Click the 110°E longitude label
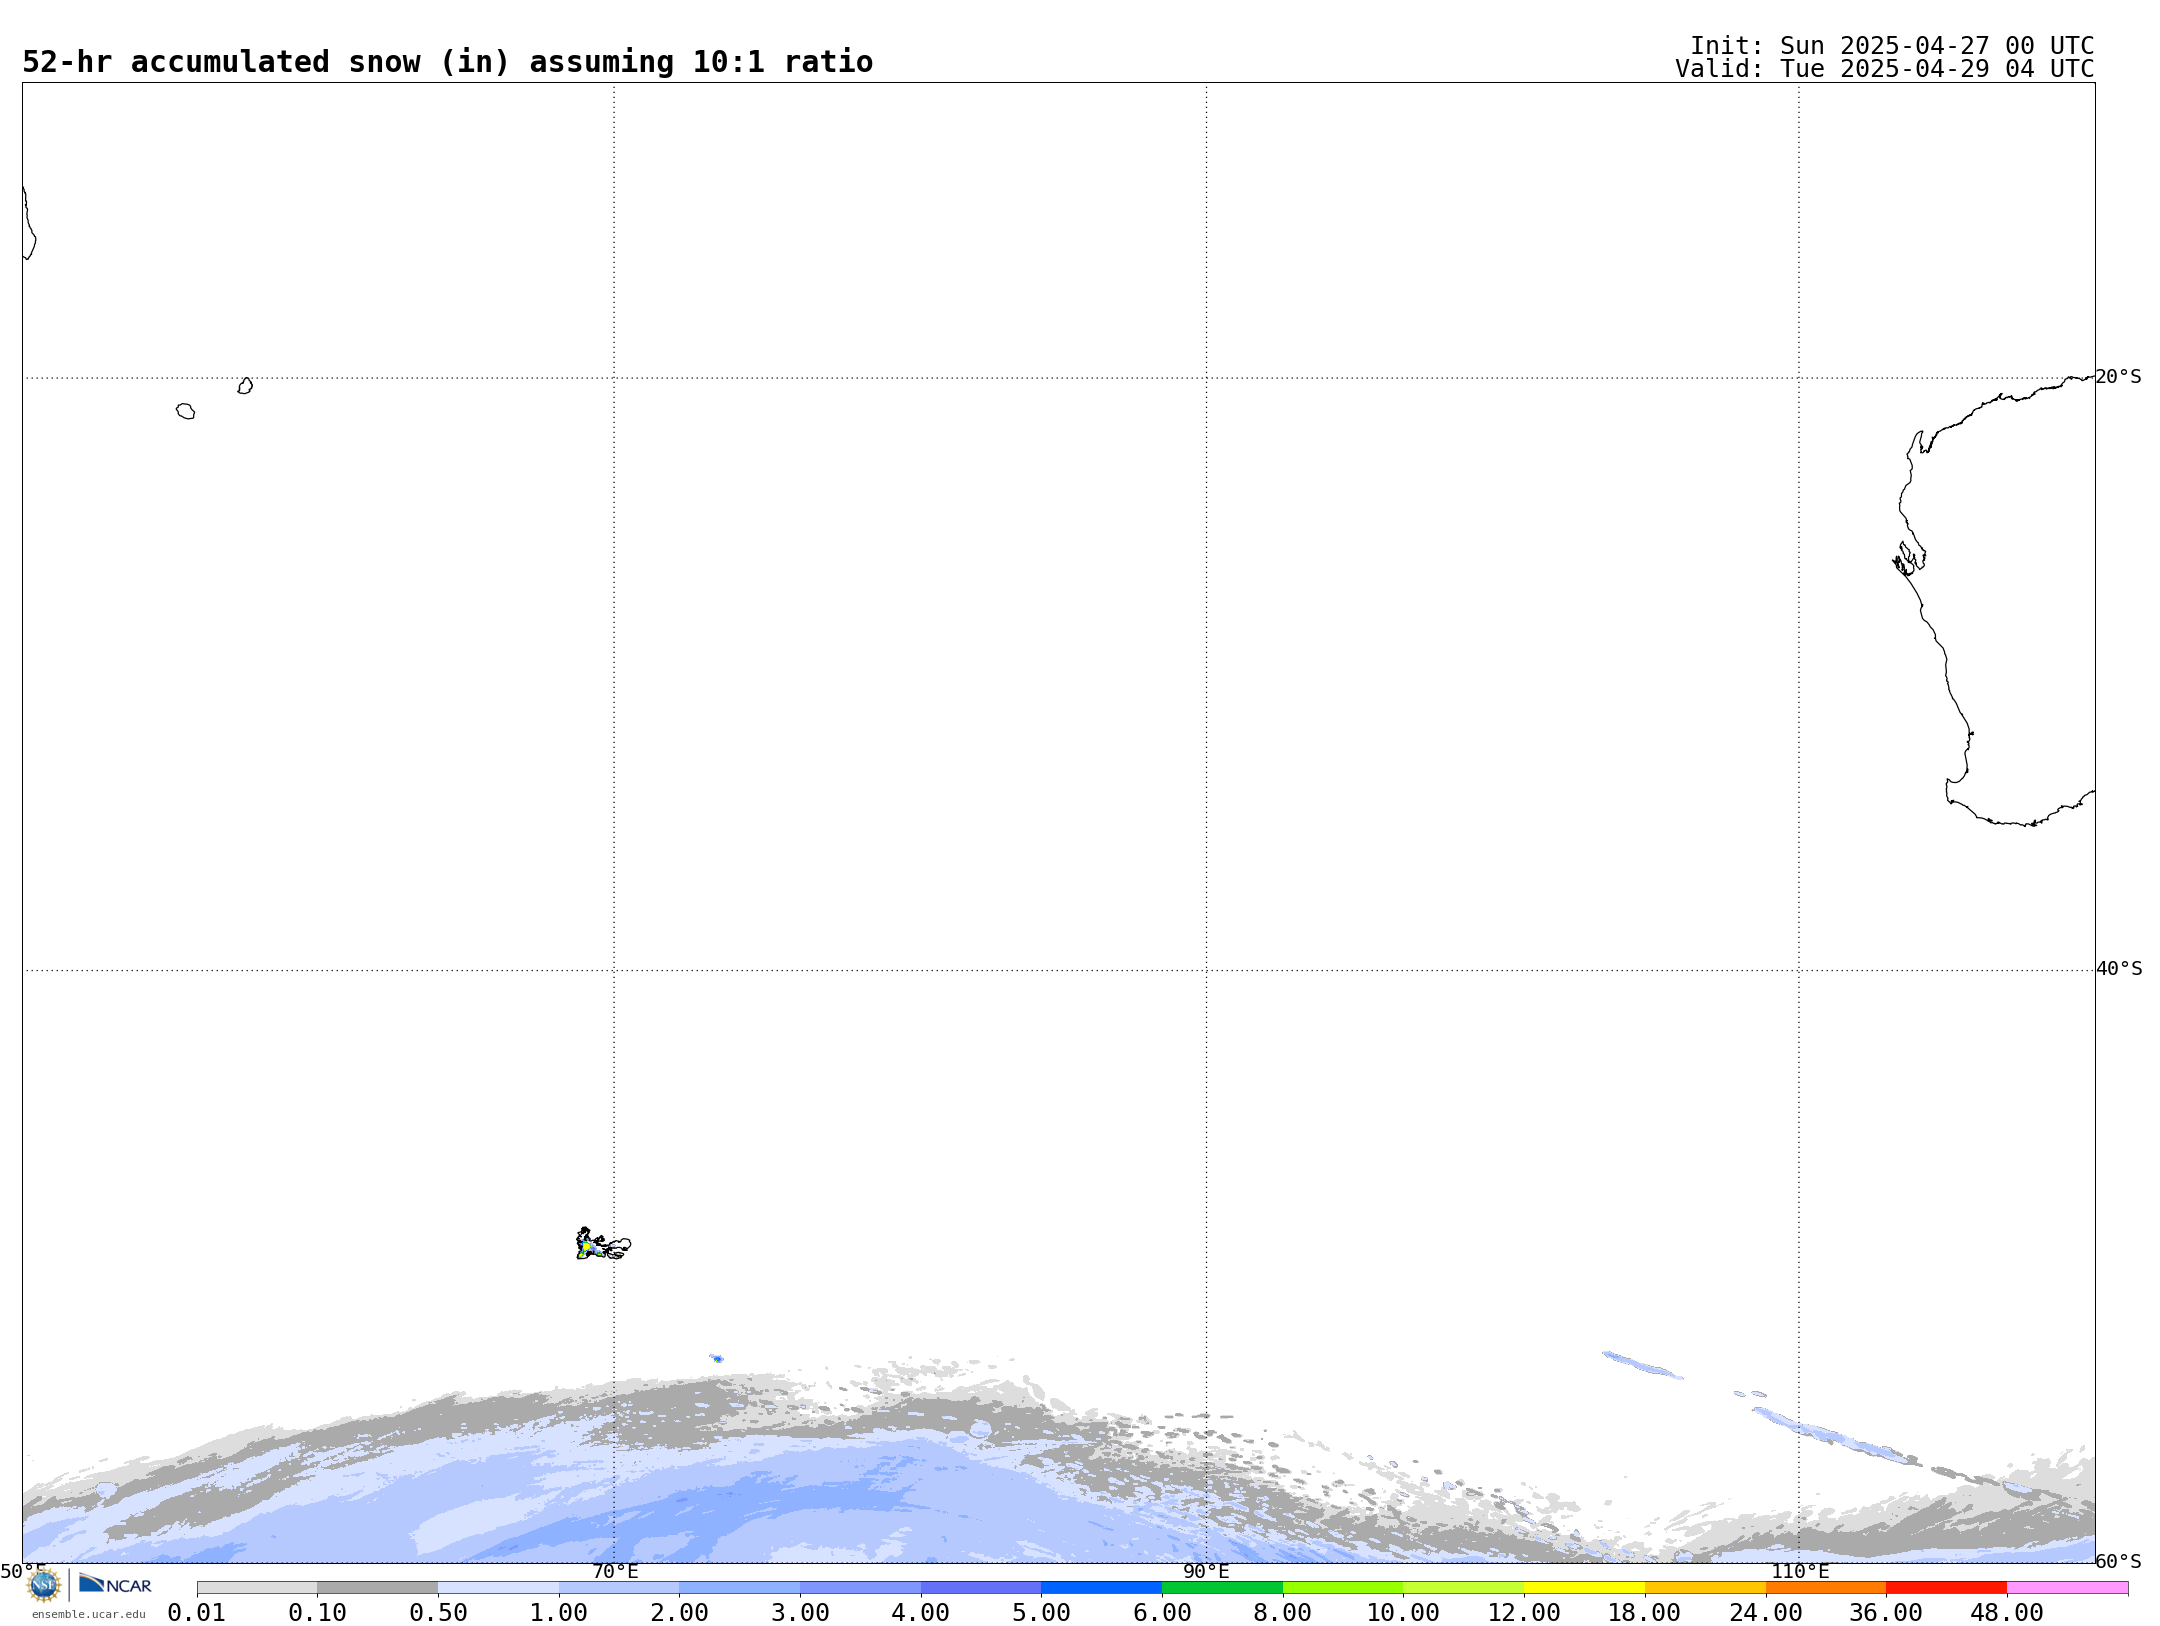2160x1626 pixels. [1800, 1572]
